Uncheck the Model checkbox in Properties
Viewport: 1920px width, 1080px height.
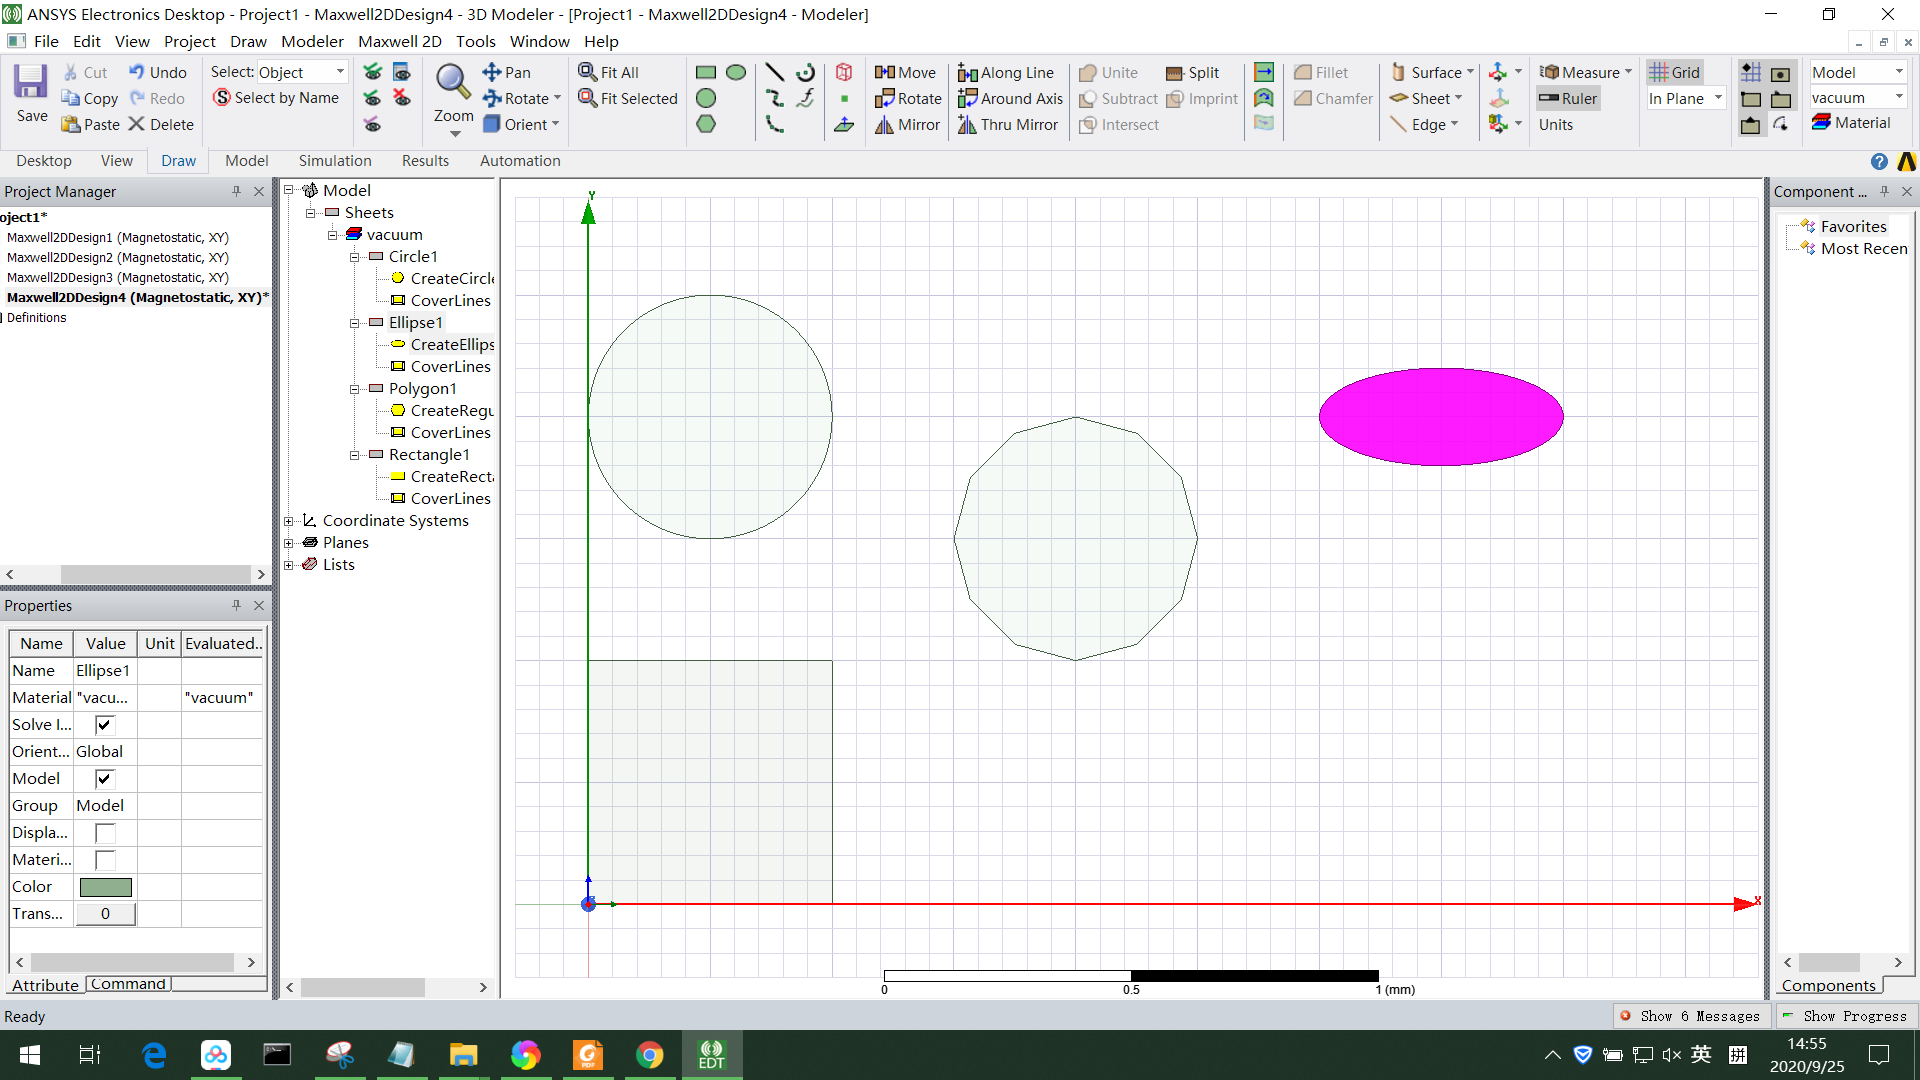tap(104, 778)
